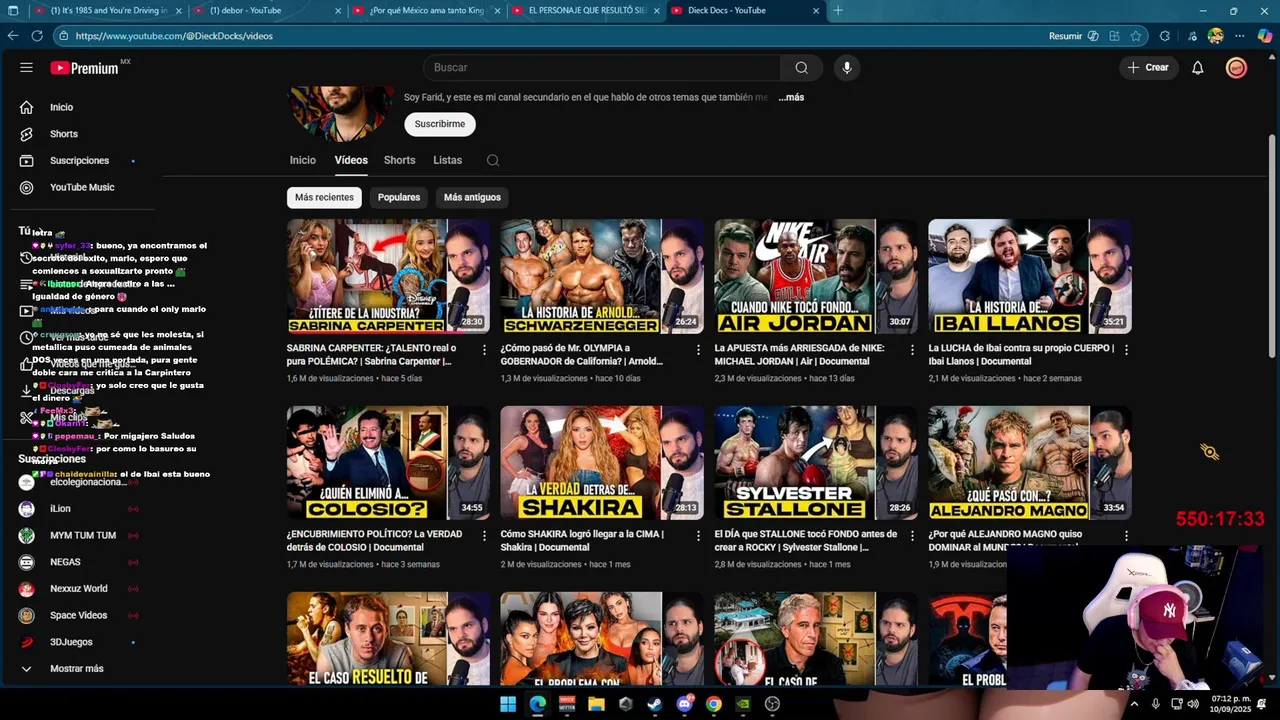Open Shorts in the sidebar

pyautogui.click(x=63, y=134)
